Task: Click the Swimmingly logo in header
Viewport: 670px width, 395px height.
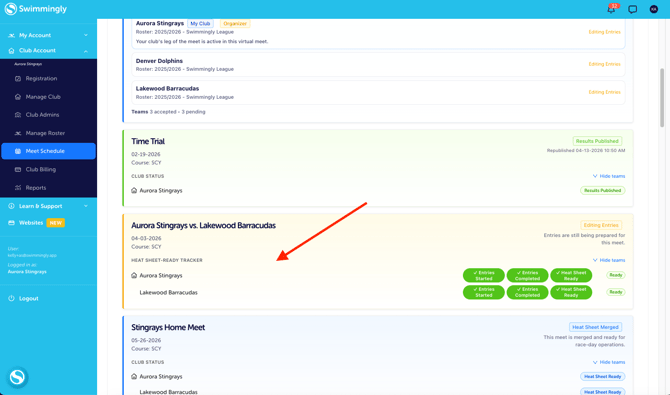Action: pos(36,9)
